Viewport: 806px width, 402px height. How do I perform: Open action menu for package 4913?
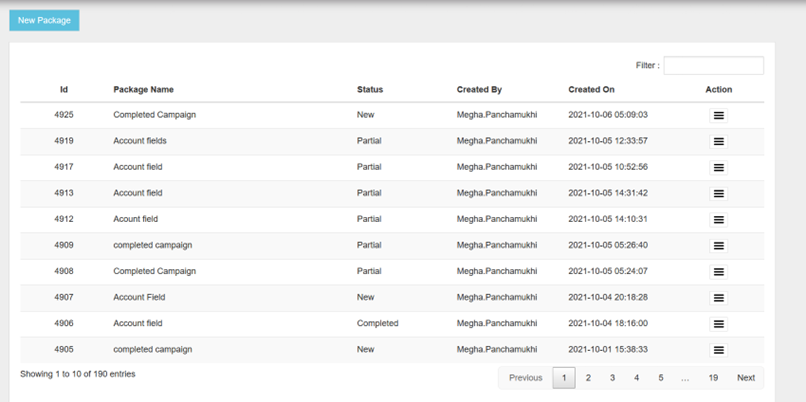click(x=718, y=194)
